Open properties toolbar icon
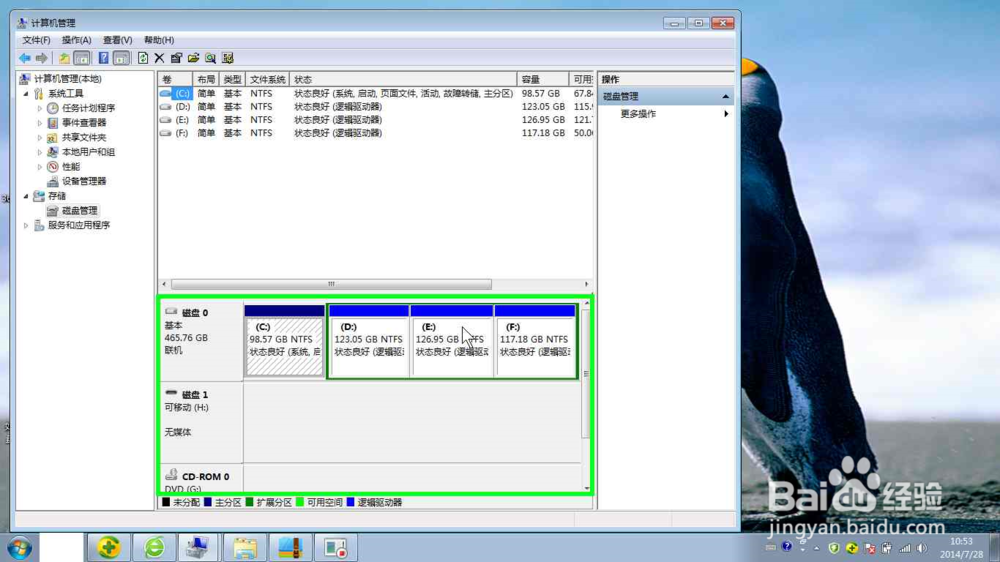1000x562 pixels. click(x=176, y=58)
